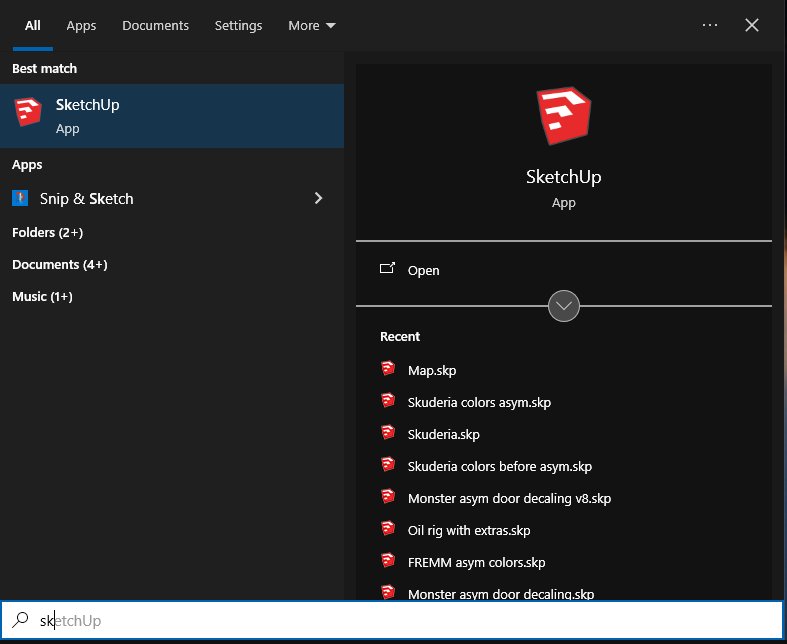Click the icon beside Map.skp
The width and height of the screenshot is (787, 644).
388,370
